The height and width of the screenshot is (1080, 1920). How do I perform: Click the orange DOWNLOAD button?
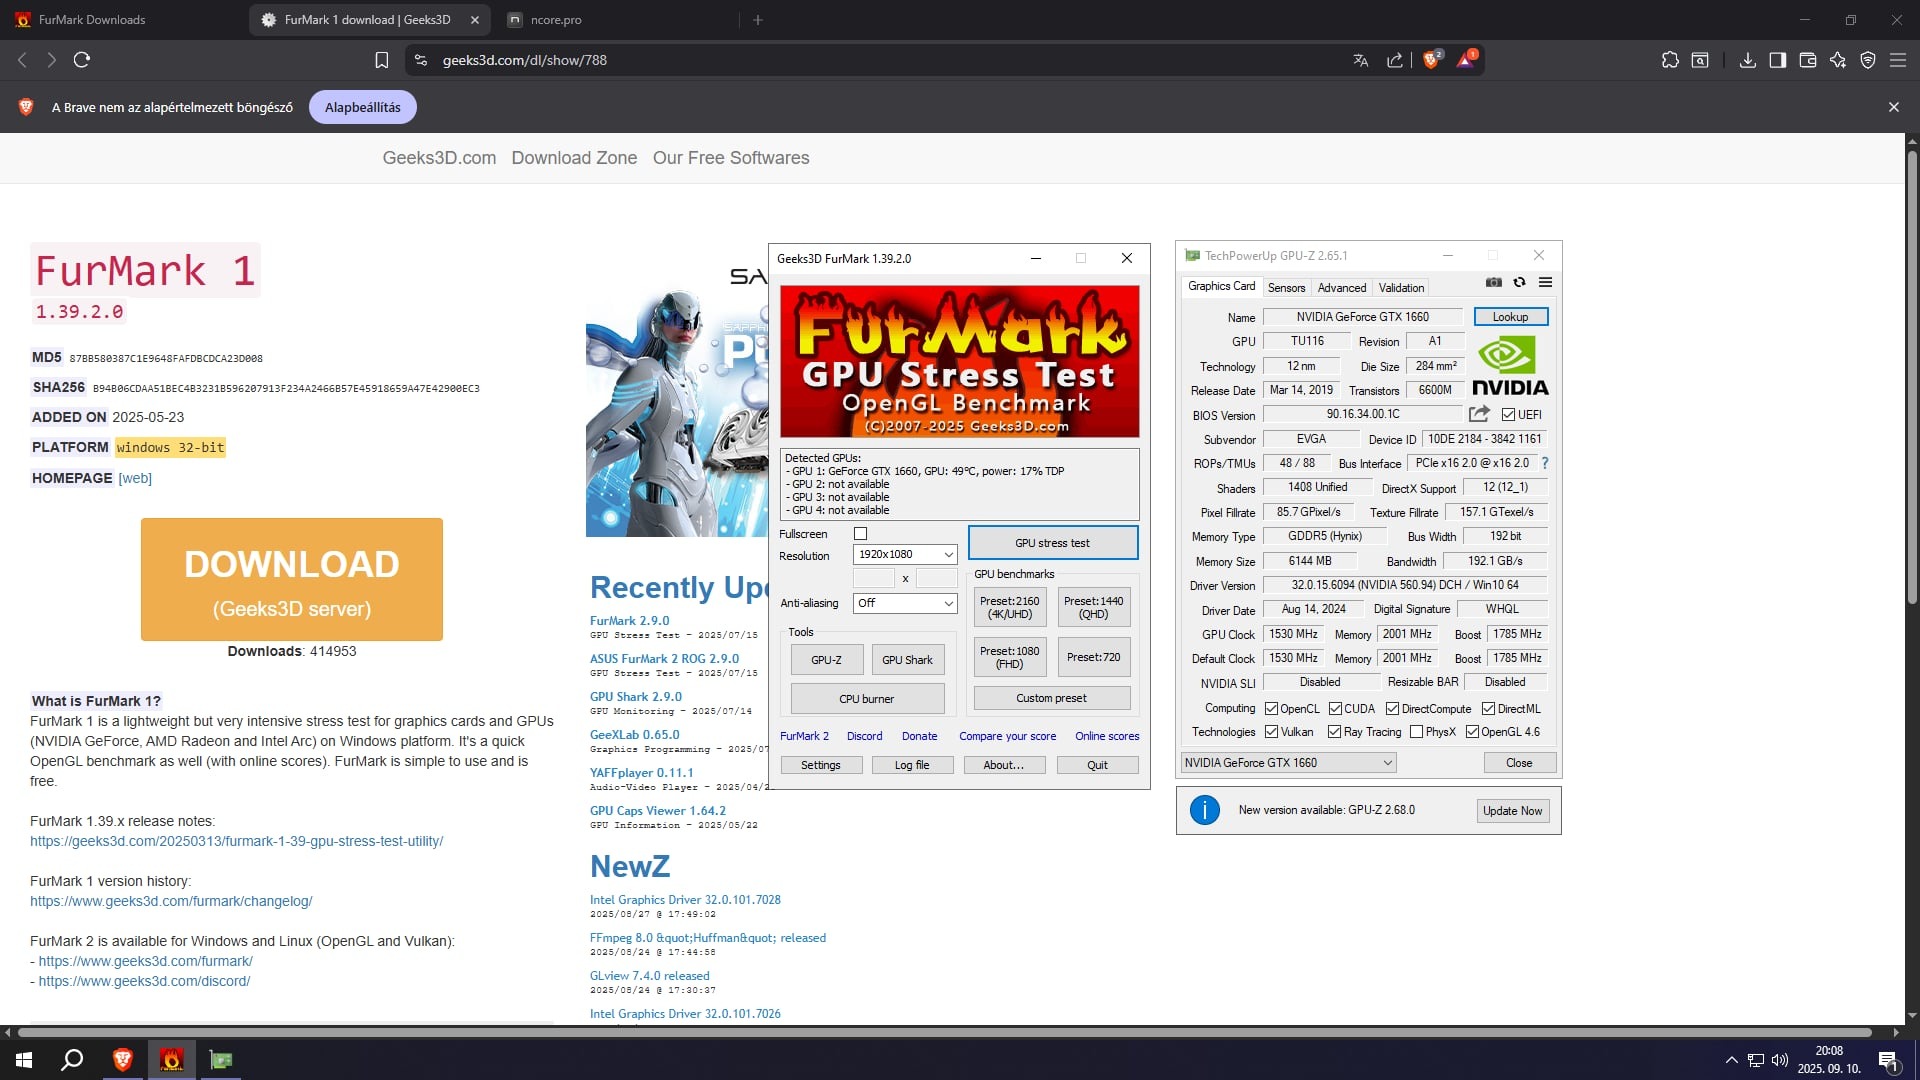coord(292,579)
